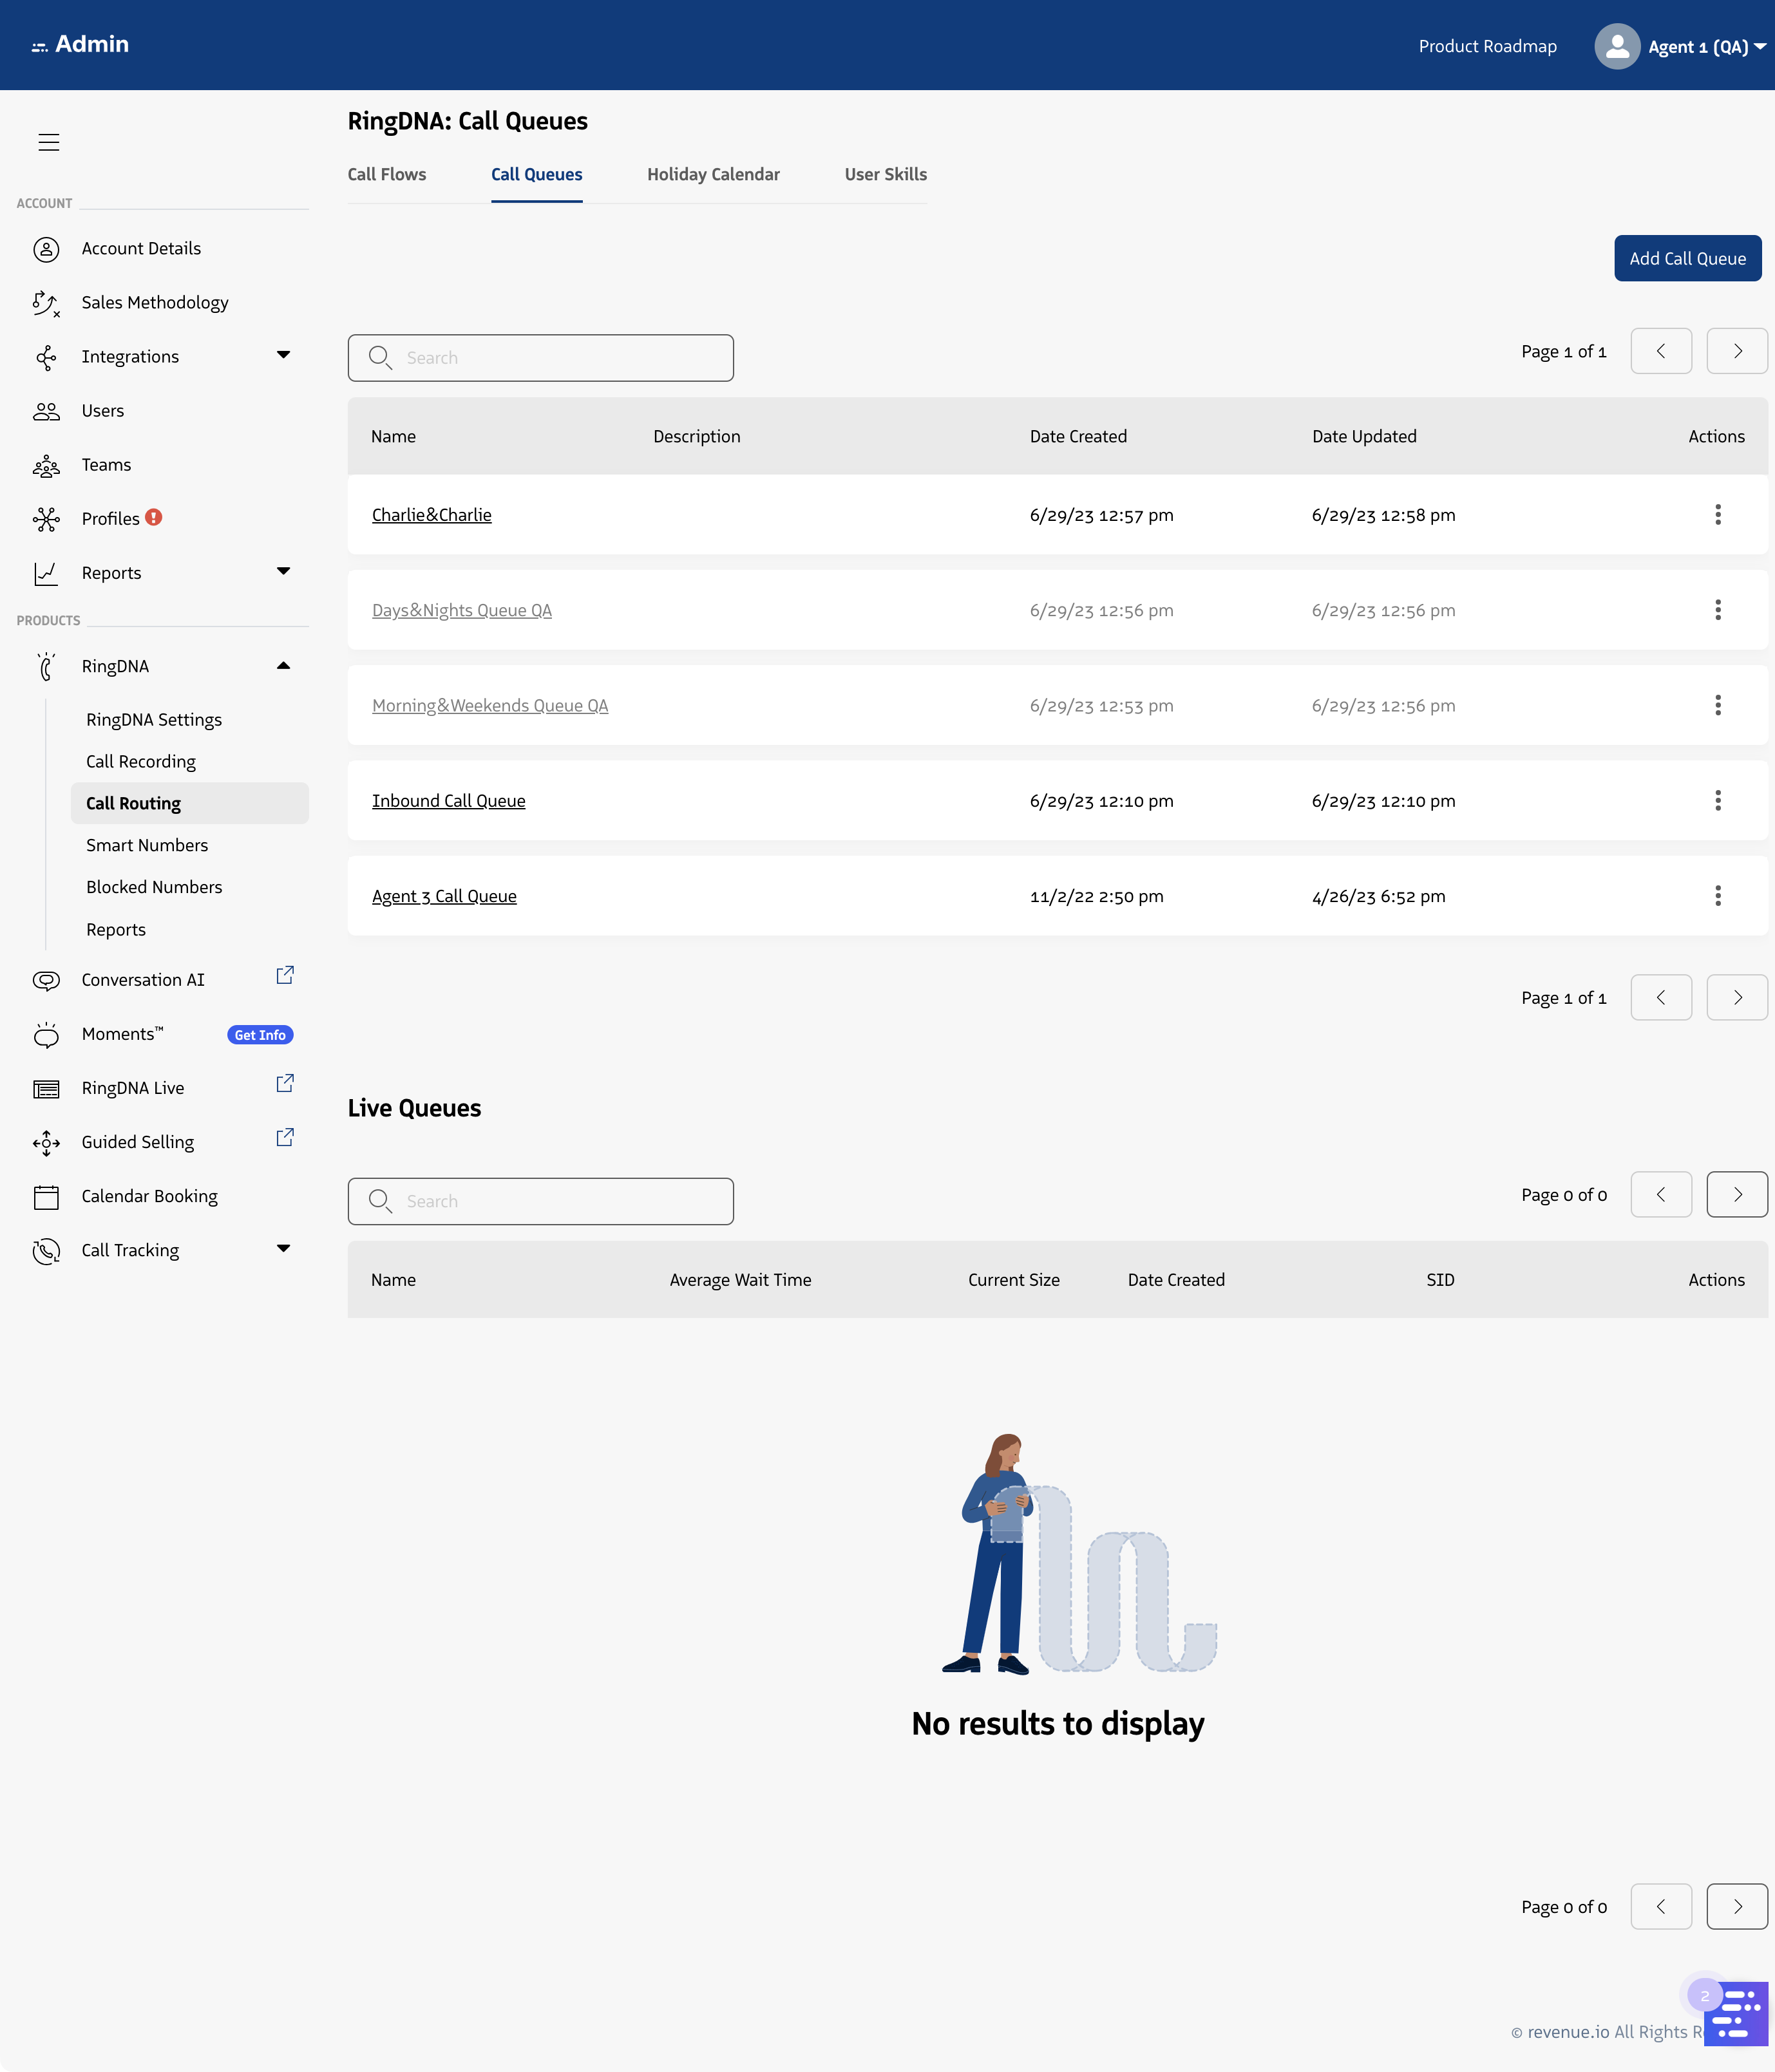Open the Days&Nights Queue QA link
1775x2072 pixels.
click(x=461, y=610)
